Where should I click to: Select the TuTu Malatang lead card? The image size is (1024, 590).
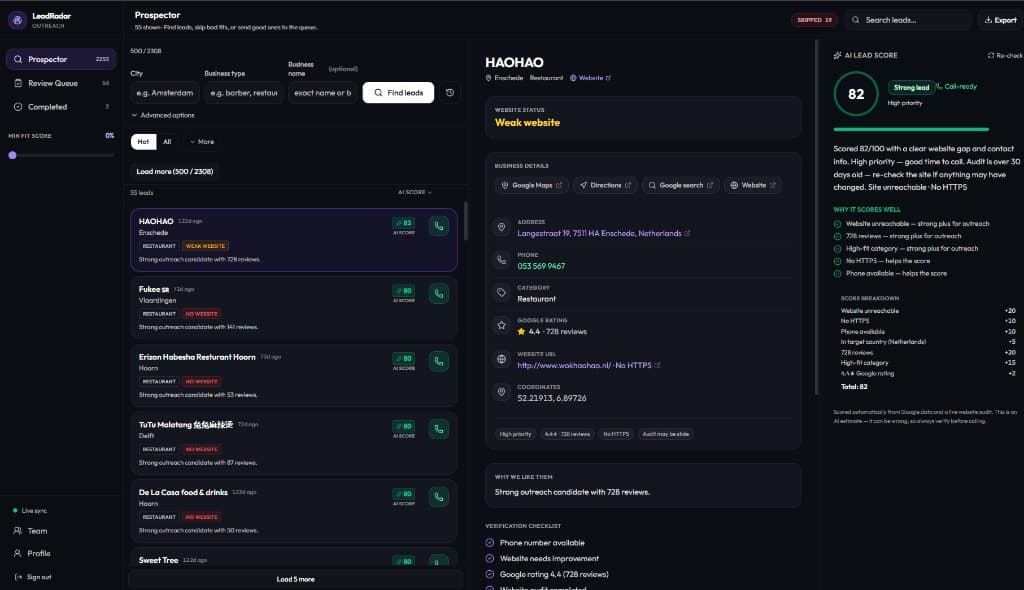(x=294, y=443)
